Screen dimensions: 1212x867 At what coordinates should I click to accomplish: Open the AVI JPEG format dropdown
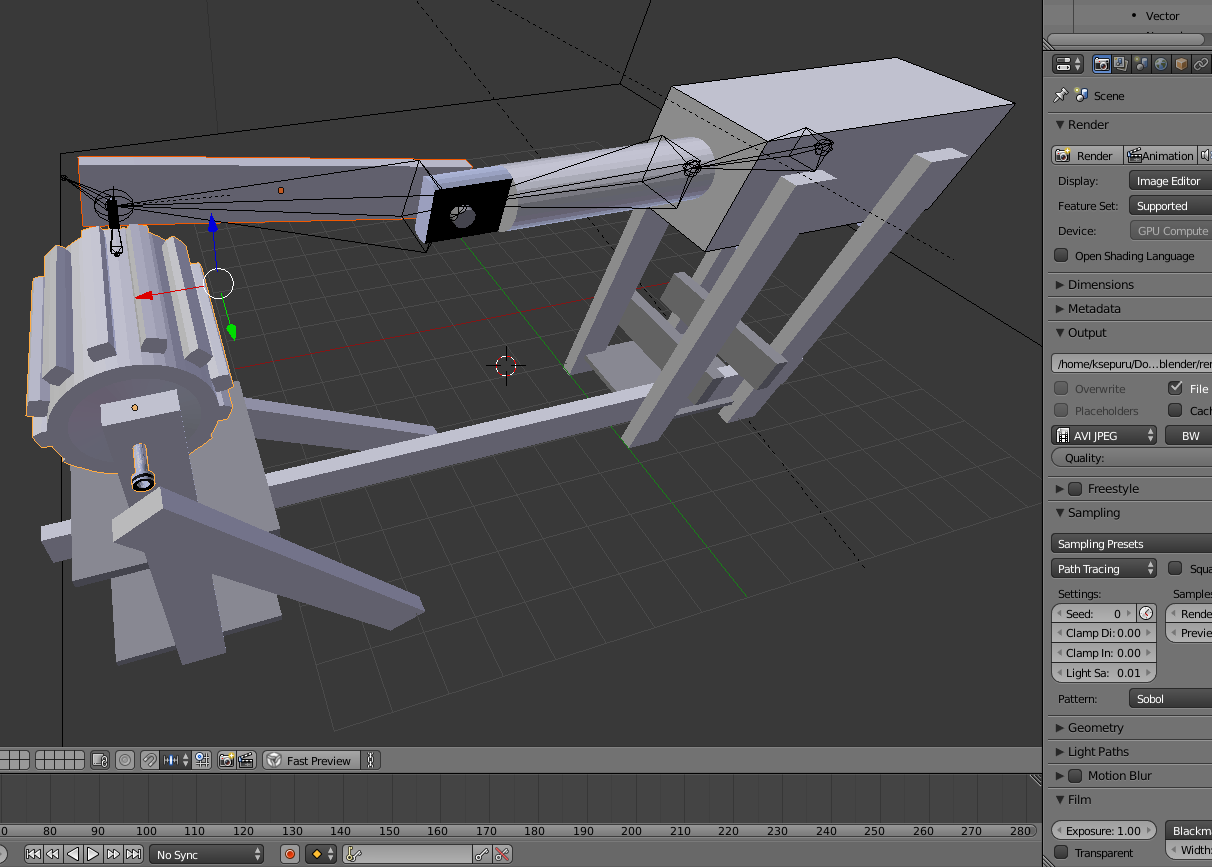point(1103,435)
